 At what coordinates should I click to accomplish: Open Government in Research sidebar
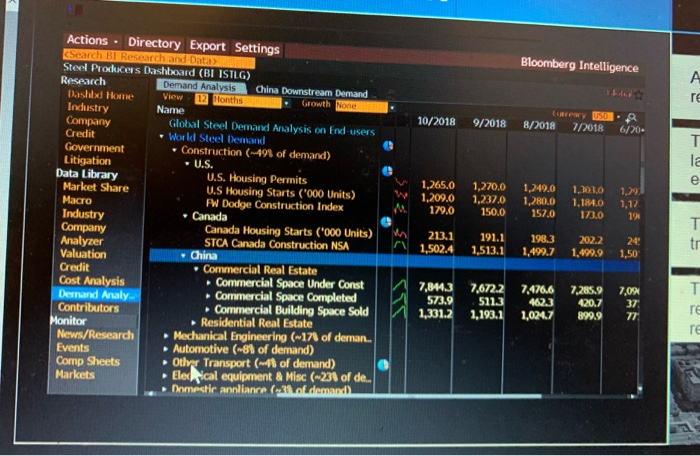(x=94, y=147)
